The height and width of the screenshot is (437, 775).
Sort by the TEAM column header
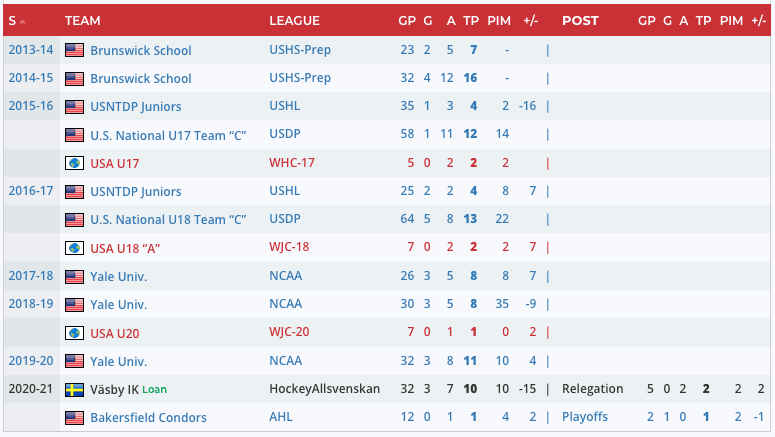point(82,21)
